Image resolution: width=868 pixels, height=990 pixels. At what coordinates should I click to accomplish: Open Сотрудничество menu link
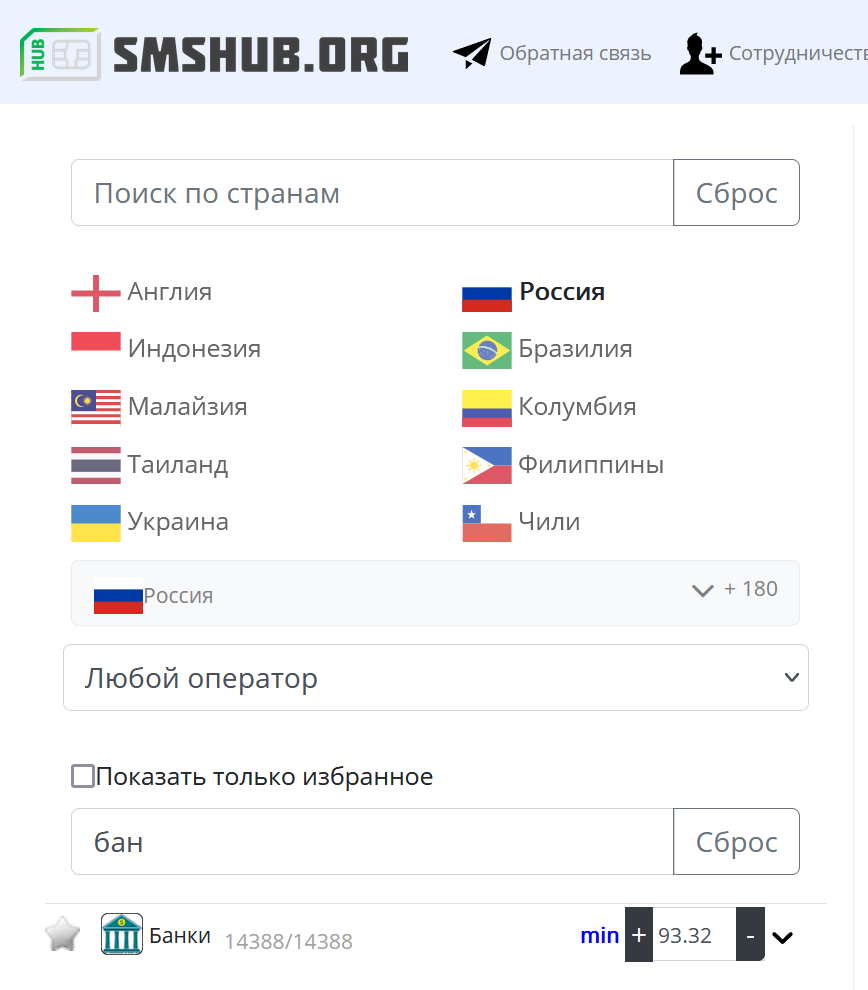pos(799,53)
